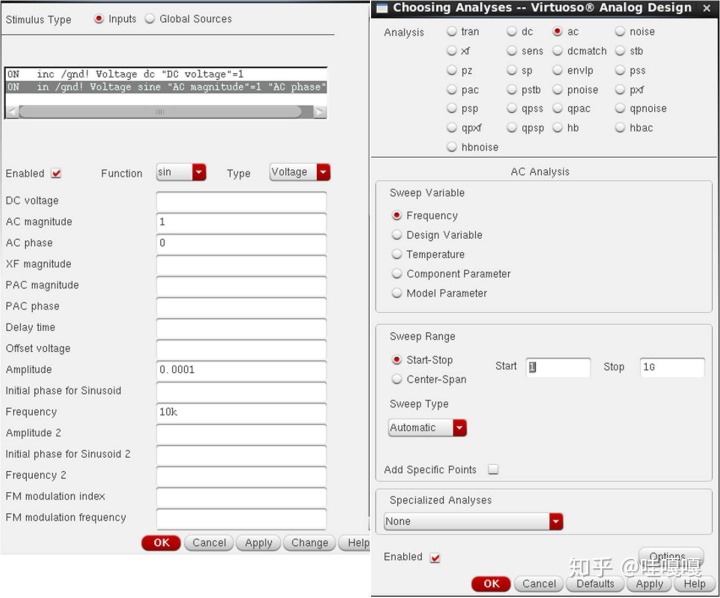Choose Design Variable as sweep variable

397,235
